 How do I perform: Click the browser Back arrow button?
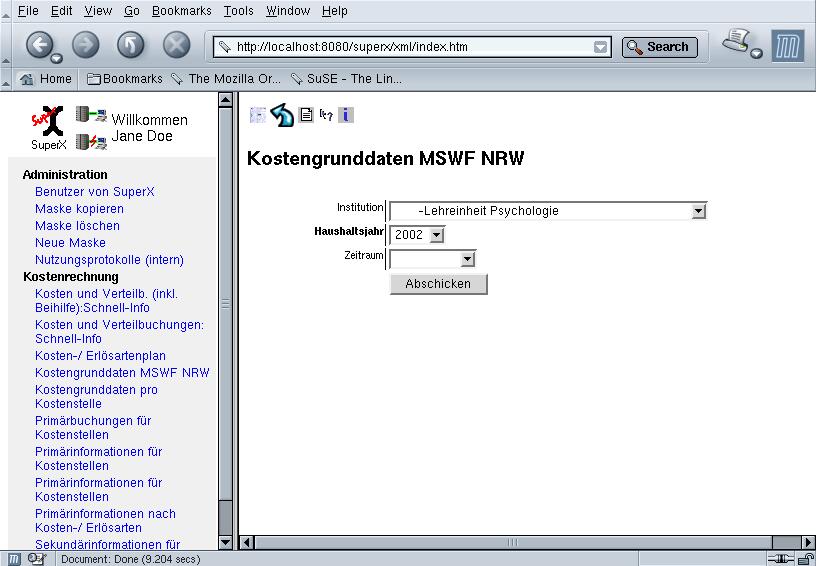39,45
